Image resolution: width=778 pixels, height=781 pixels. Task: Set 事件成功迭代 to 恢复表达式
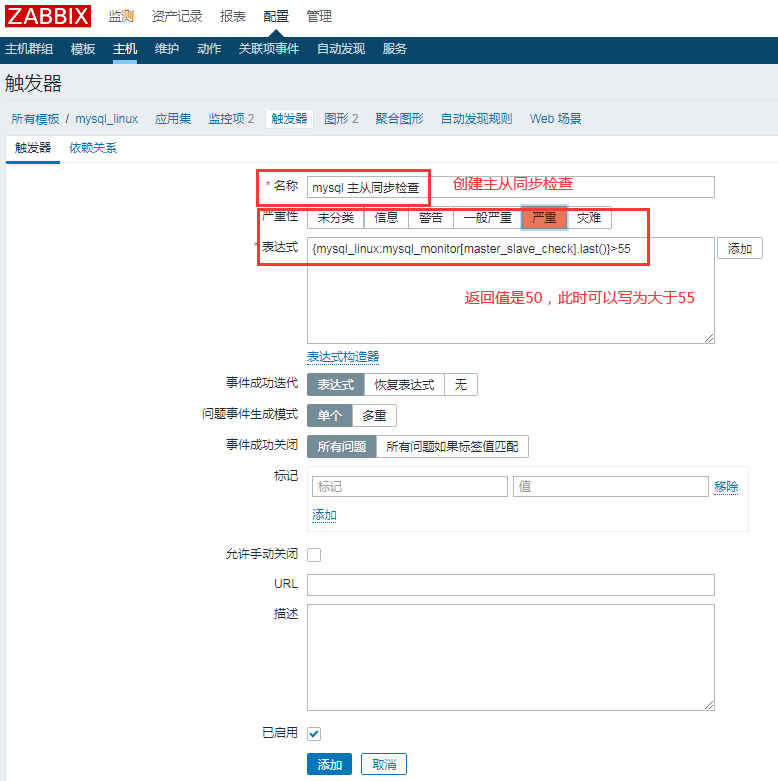[x=404, y=385]
